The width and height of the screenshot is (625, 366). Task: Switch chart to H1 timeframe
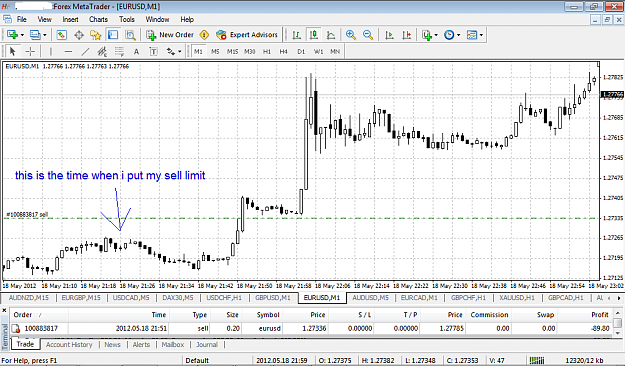point(267,51)
